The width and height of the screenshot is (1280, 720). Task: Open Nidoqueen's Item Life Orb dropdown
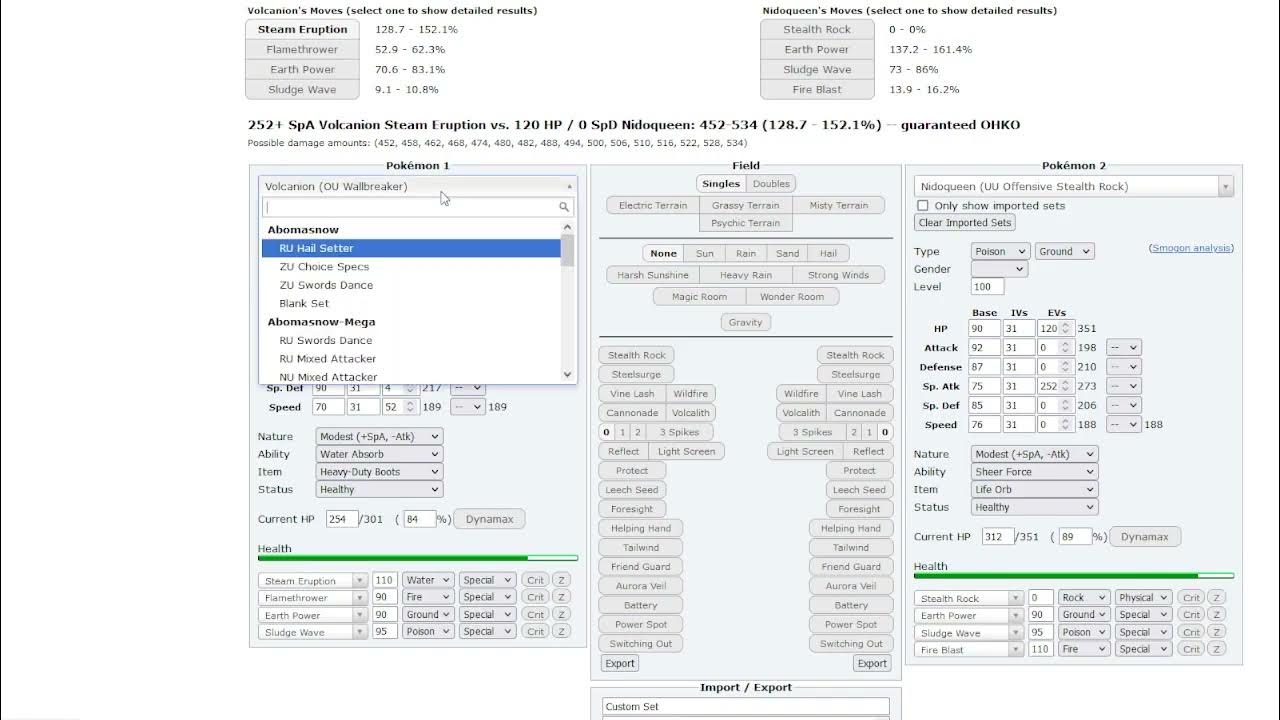[x=1035, y=490]
